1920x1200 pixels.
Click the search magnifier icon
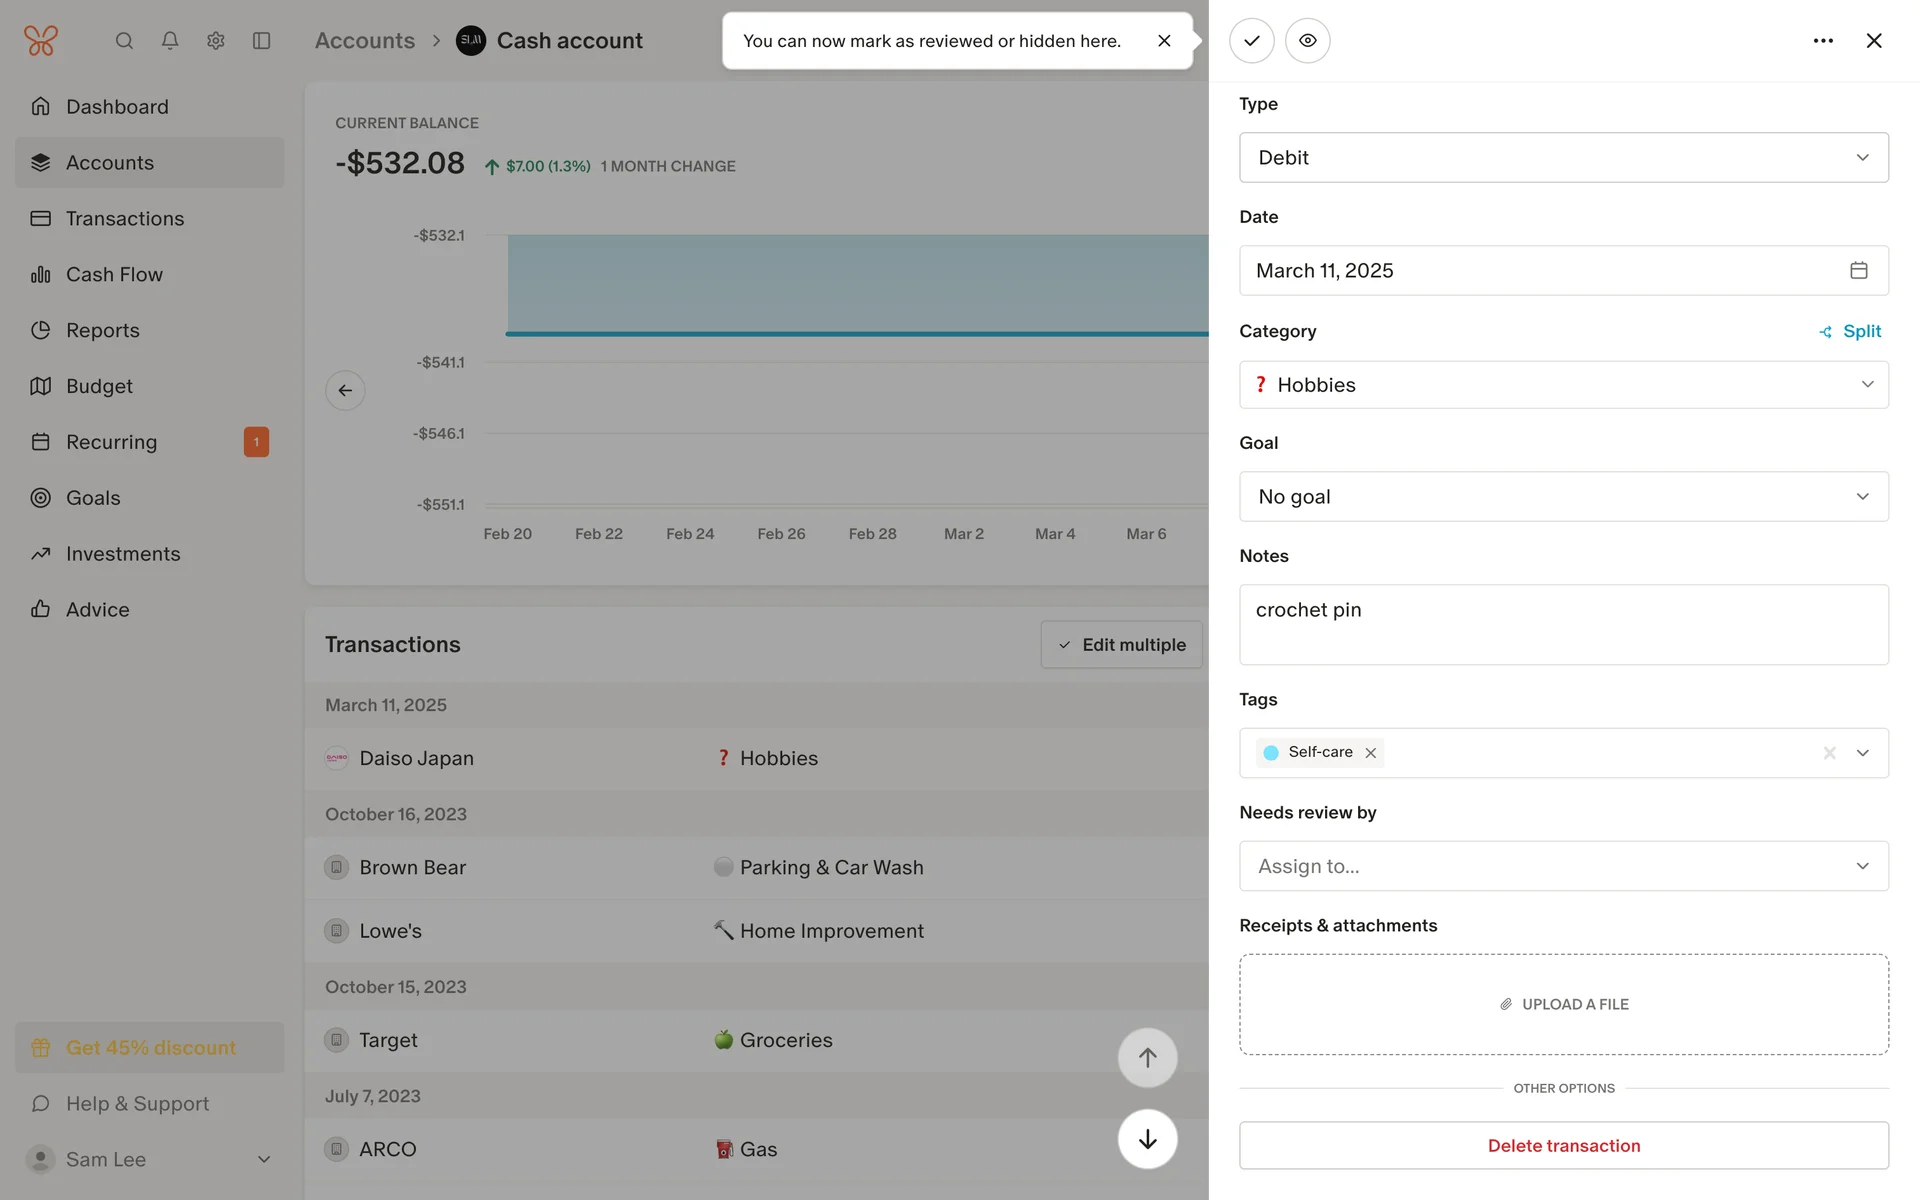[x=124, y=41]
